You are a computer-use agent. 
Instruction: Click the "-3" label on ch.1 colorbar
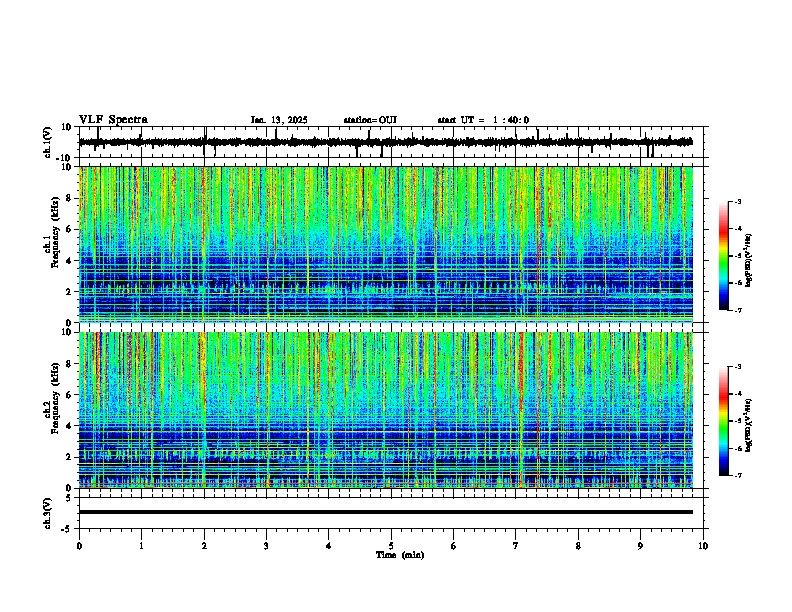pyautogui.click(x=737, y=201)
